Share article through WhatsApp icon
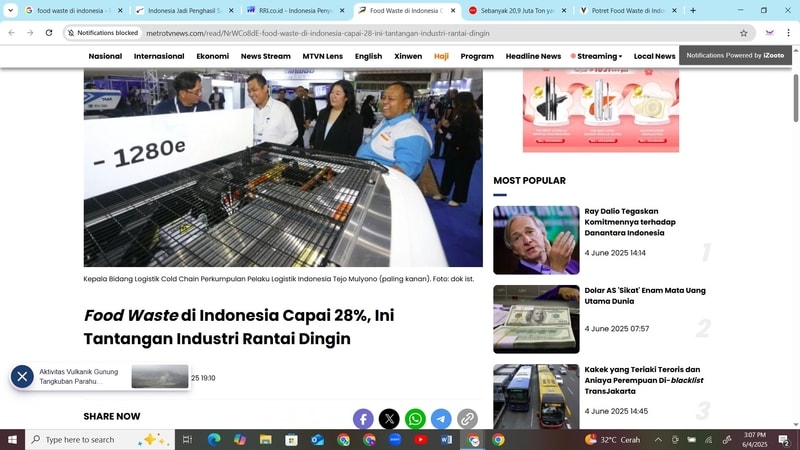 click(x=415, y=419)
